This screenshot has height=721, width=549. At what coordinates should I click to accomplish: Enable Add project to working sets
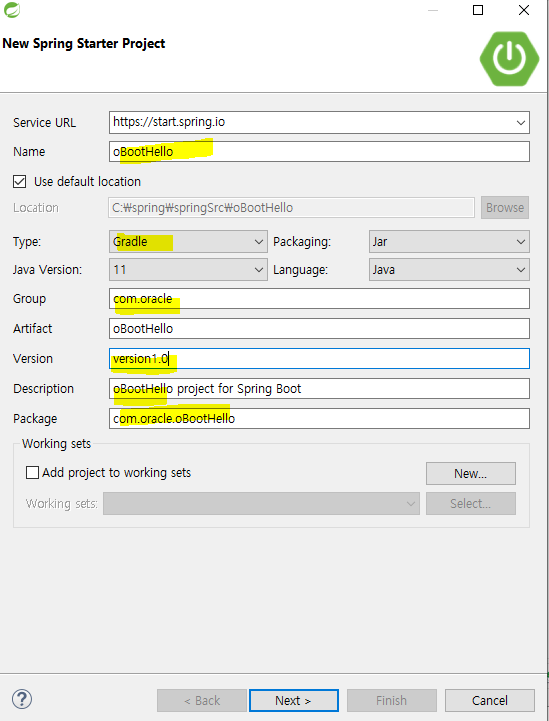[32, 473]
